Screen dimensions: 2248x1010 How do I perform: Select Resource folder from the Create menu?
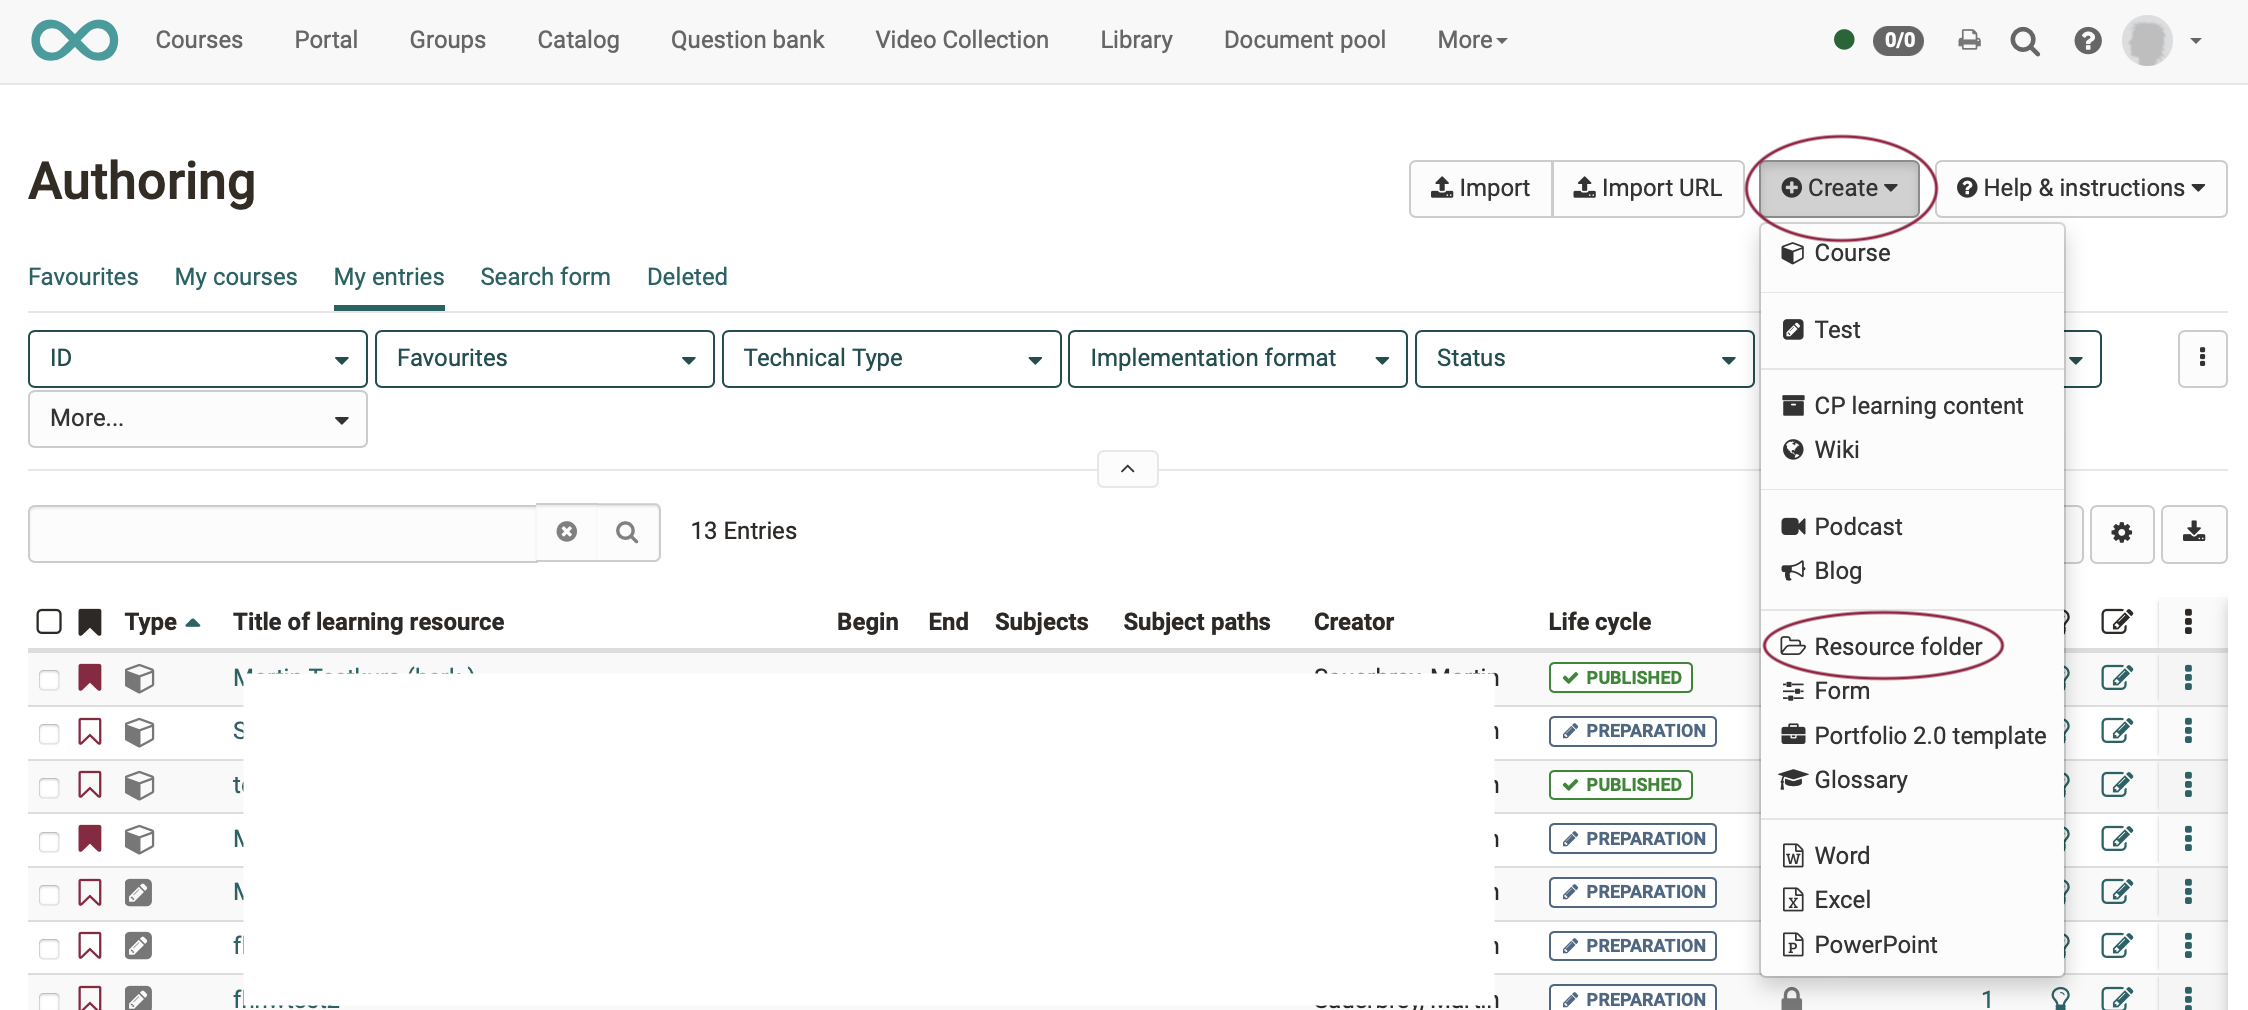(x=1899, y=646)
